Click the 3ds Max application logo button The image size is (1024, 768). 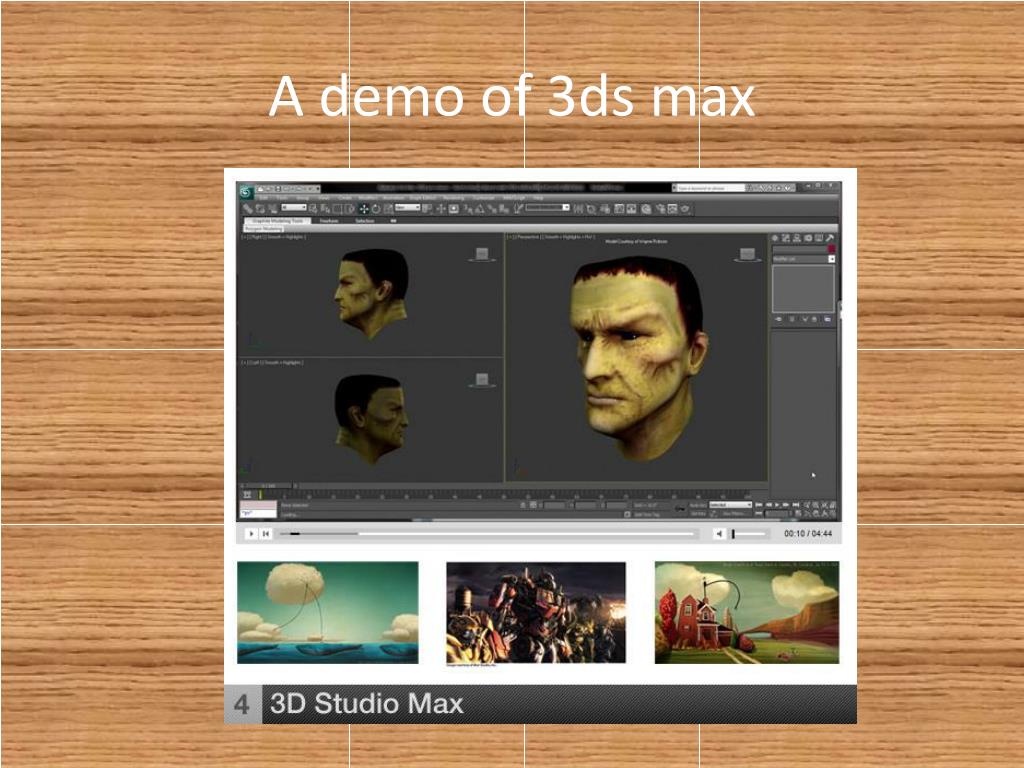pos(246,192)
